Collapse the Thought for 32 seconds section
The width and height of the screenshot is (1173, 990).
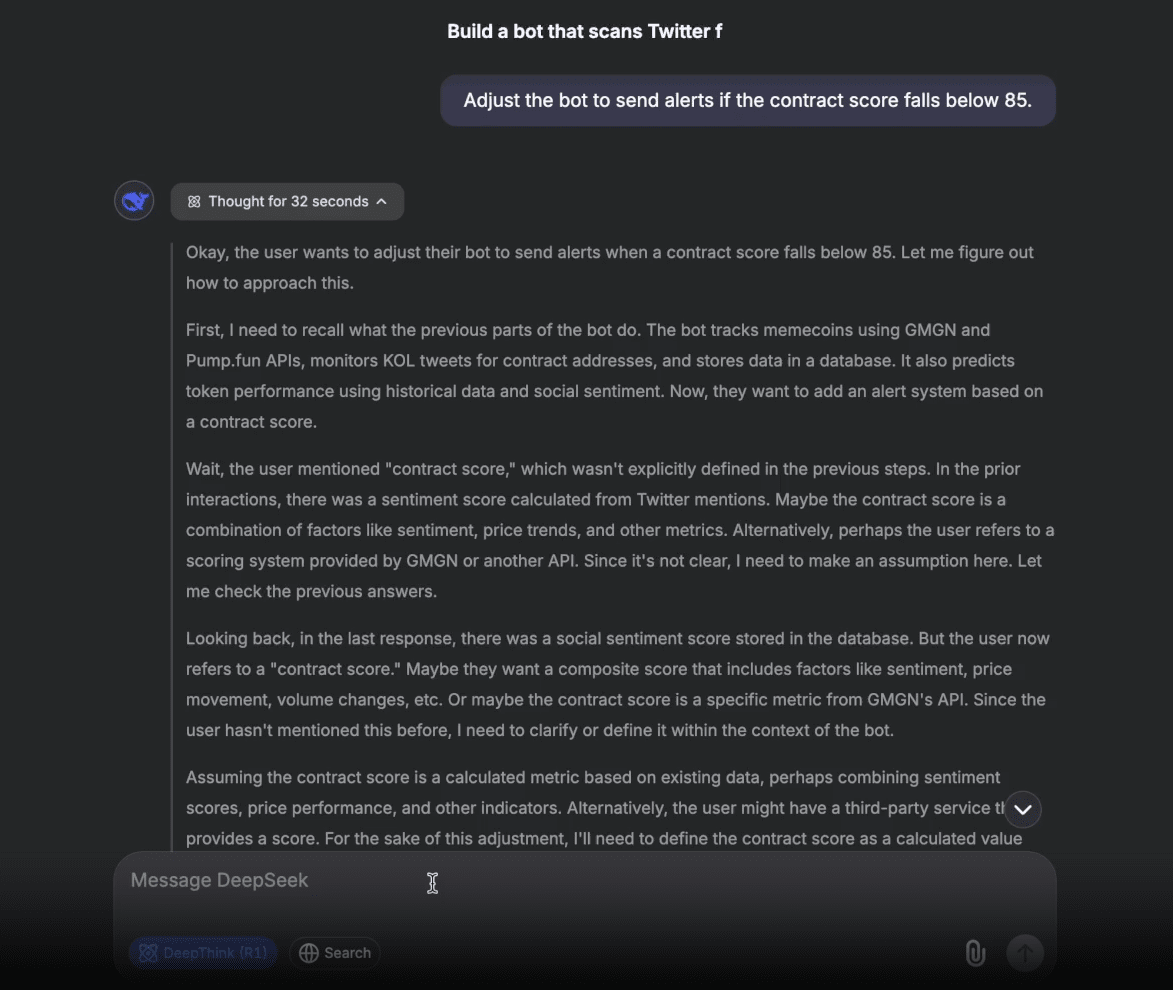(x=287, y=201)
